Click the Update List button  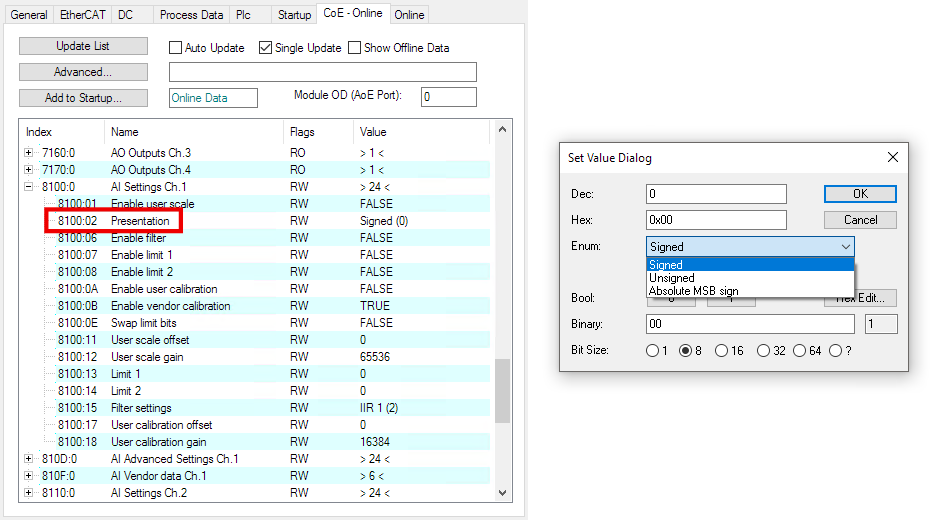83,46
